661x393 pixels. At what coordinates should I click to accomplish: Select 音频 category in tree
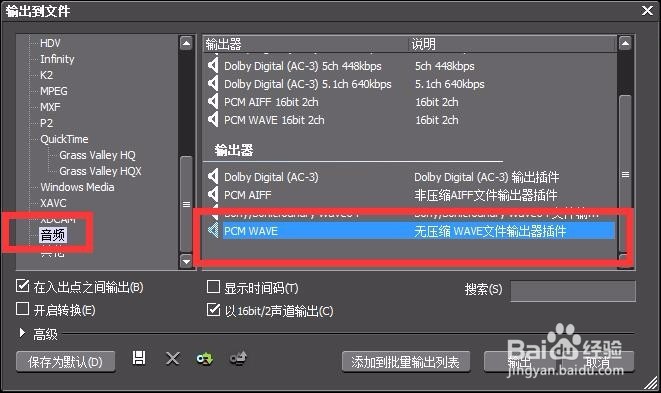point(53,235)
